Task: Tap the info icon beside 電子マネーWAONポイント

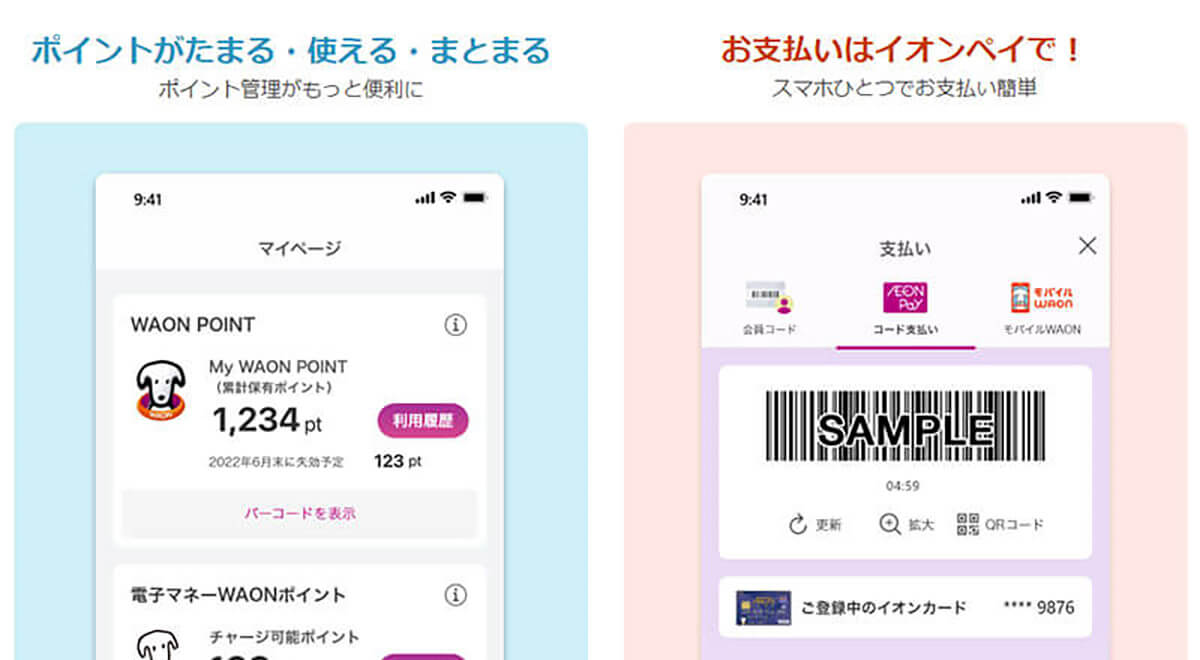Action: [455, 595]
